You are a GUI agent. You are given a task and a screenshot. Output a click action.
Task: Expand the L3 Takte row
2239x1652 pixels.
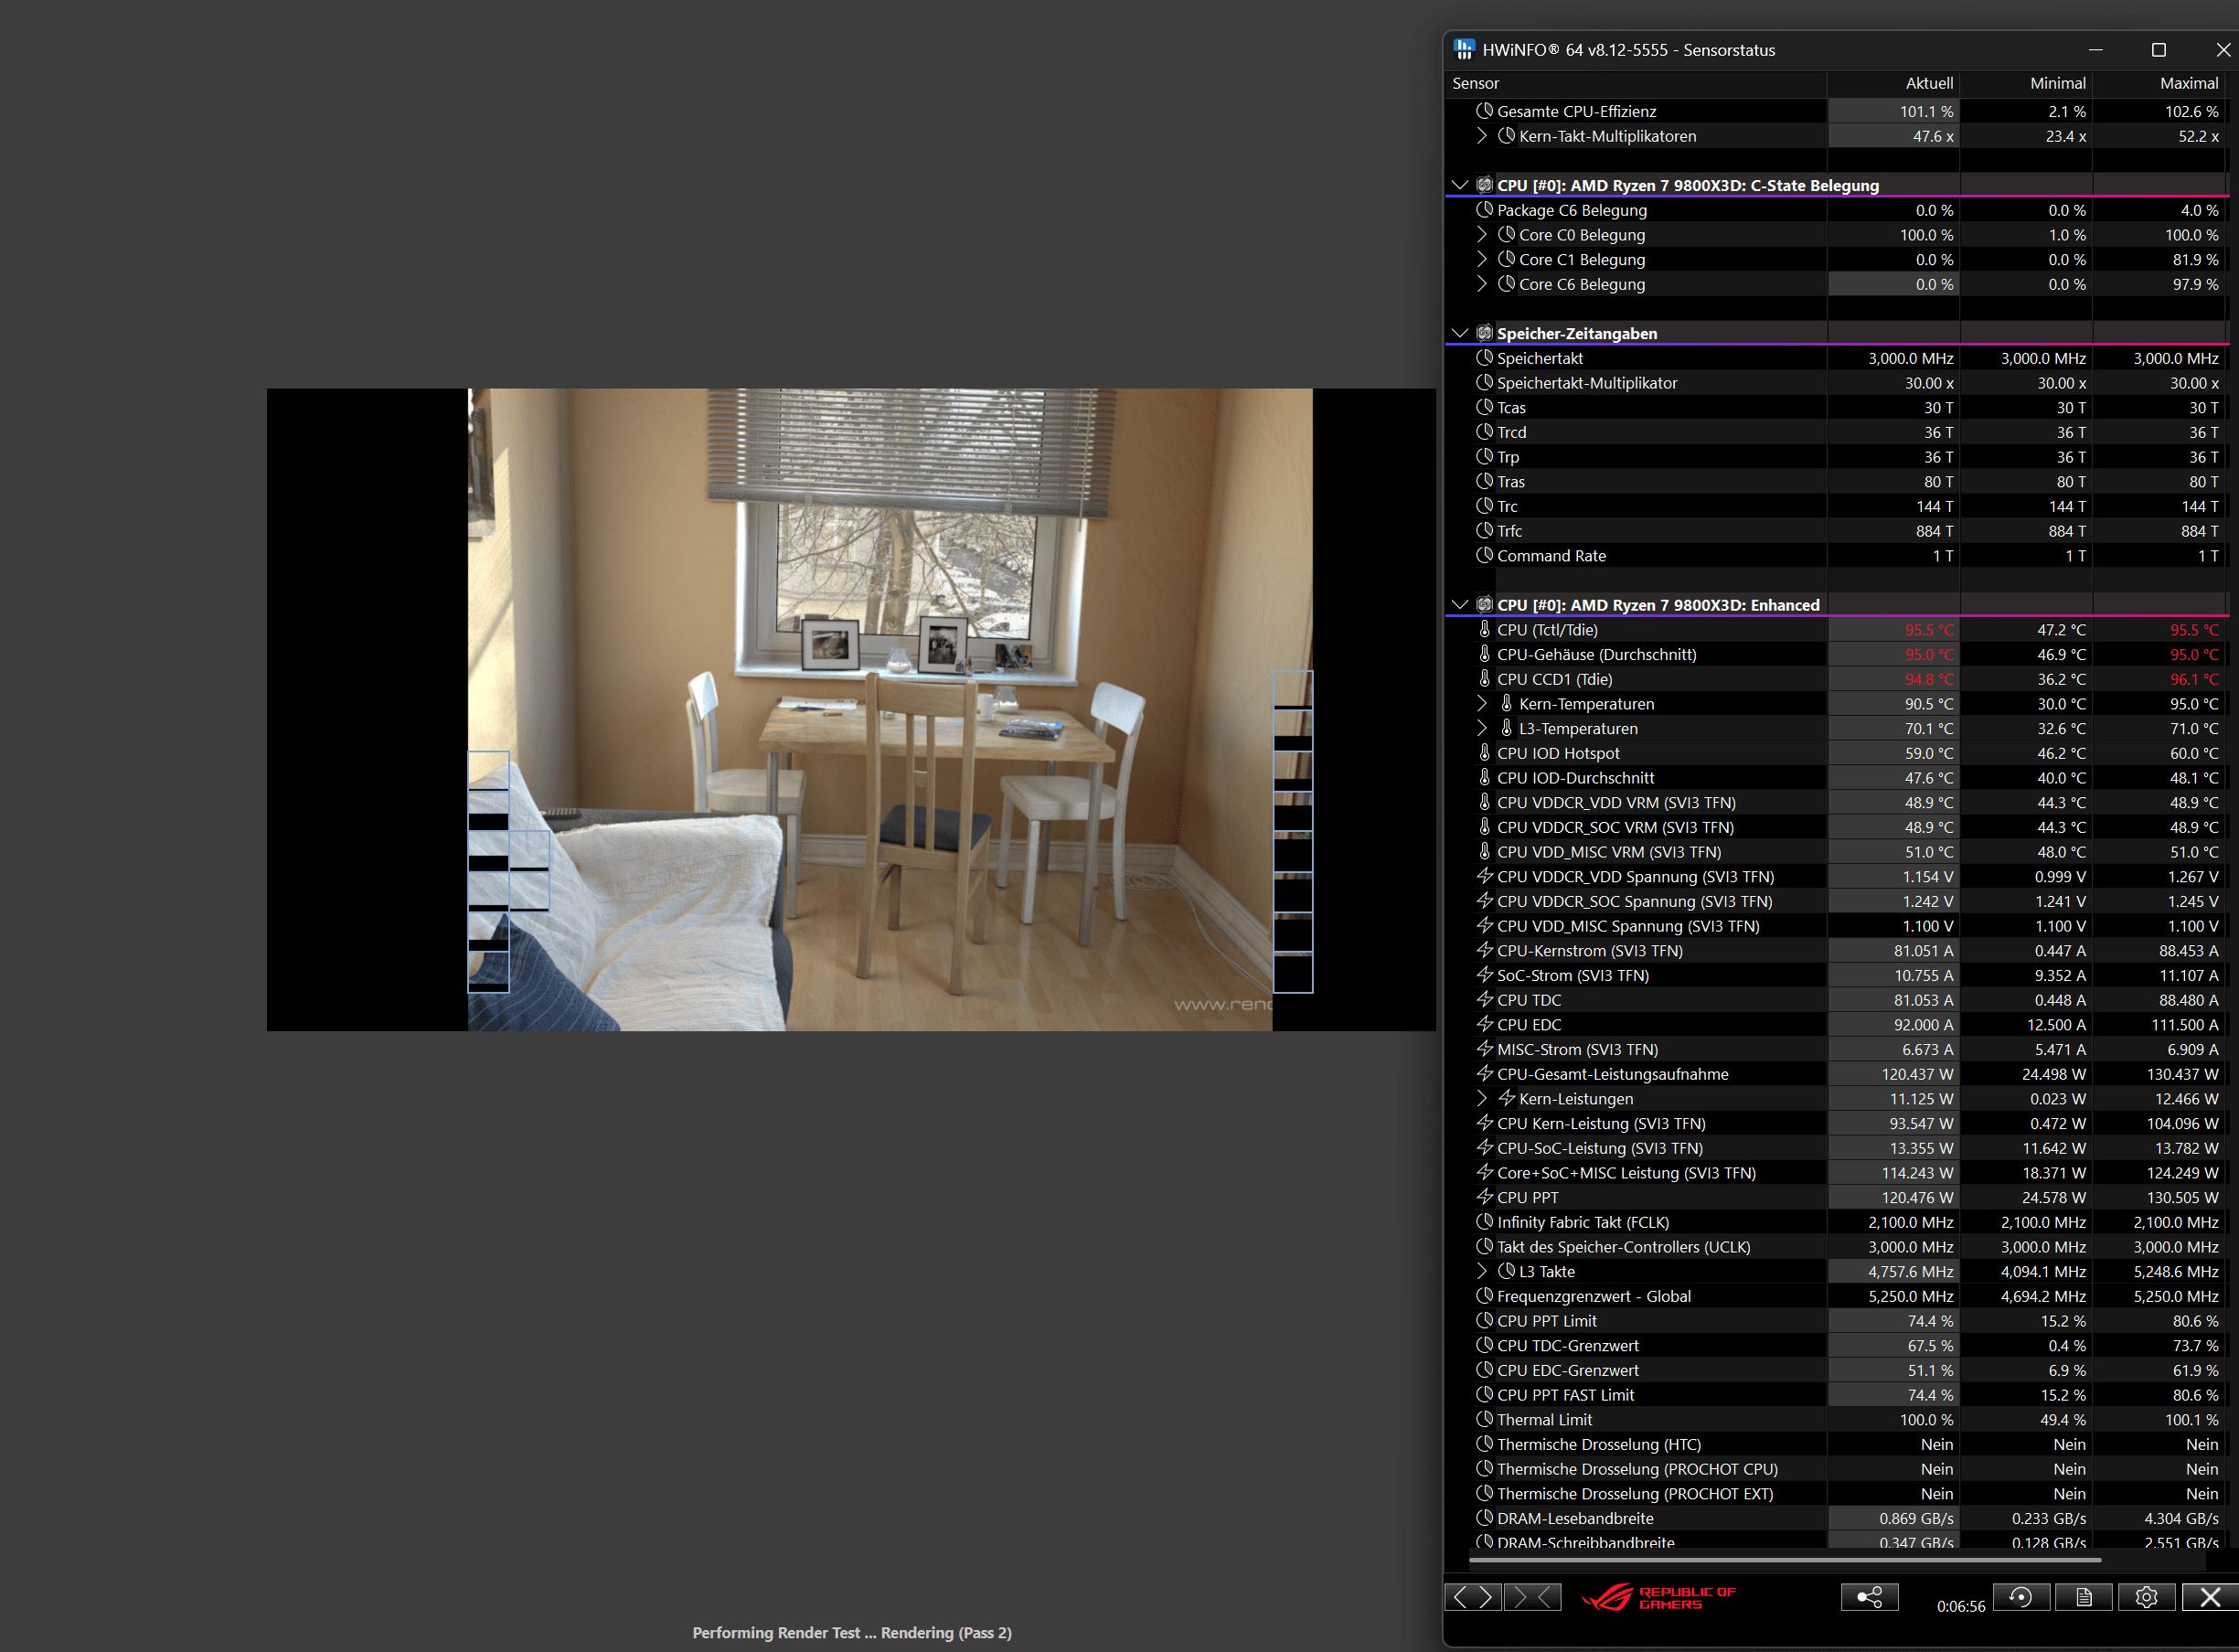click(x=1482, y=1271)
